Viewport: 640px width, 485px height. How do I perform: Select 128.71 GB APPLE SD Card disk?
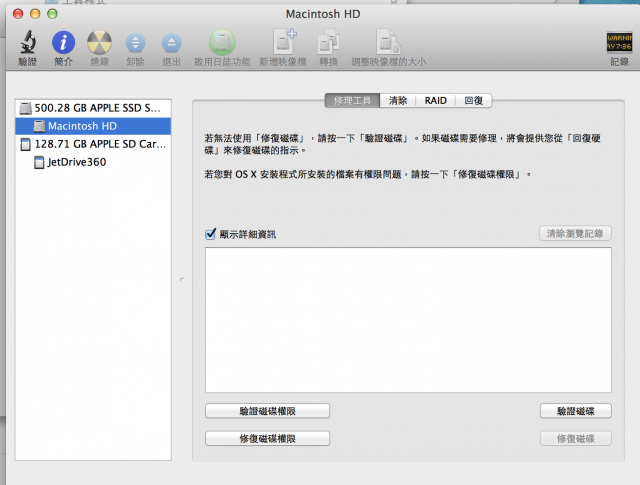pyautogui.click(x=93, y=144)
